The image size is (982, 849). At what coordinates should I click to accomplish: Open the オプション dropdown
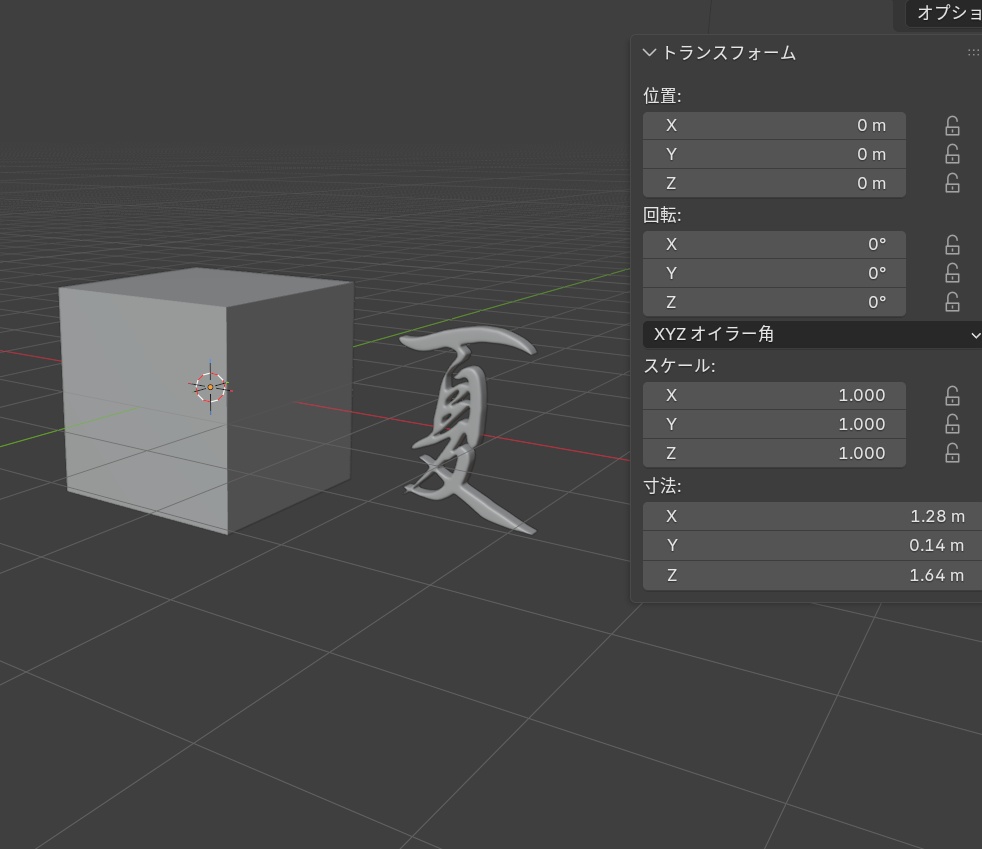click(945, 13)
